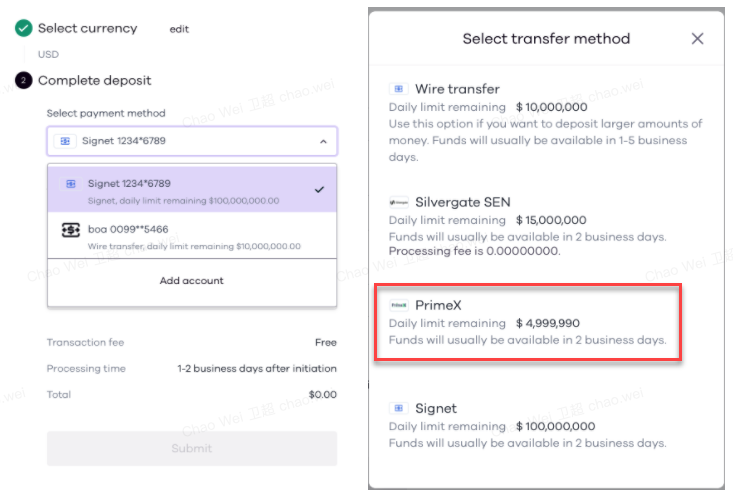The height and width of the screenshot is (492, 733).
Task: Click the Submit button
Action: coord(192,448)
